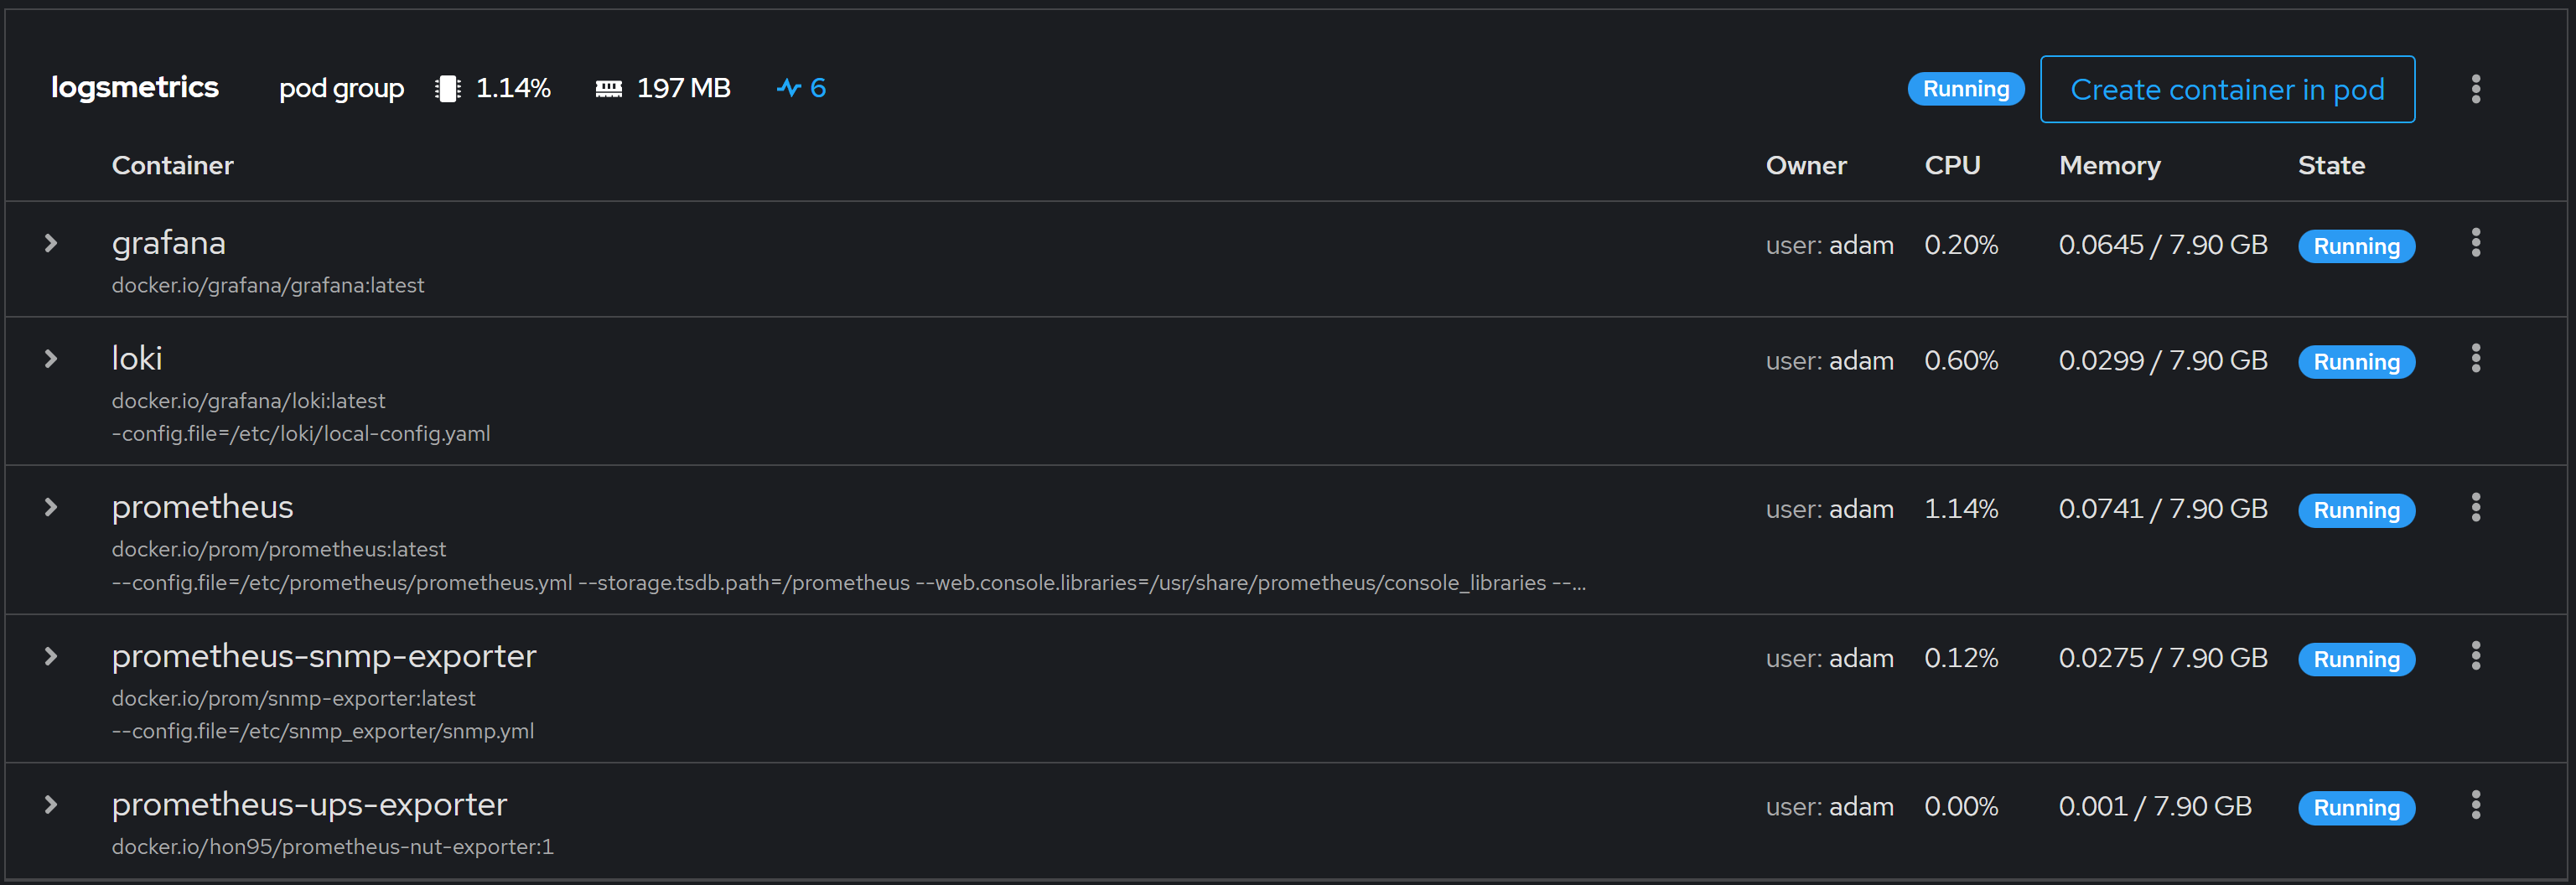
Task: Click the pod Running status badge
Action: [1965, 89]
